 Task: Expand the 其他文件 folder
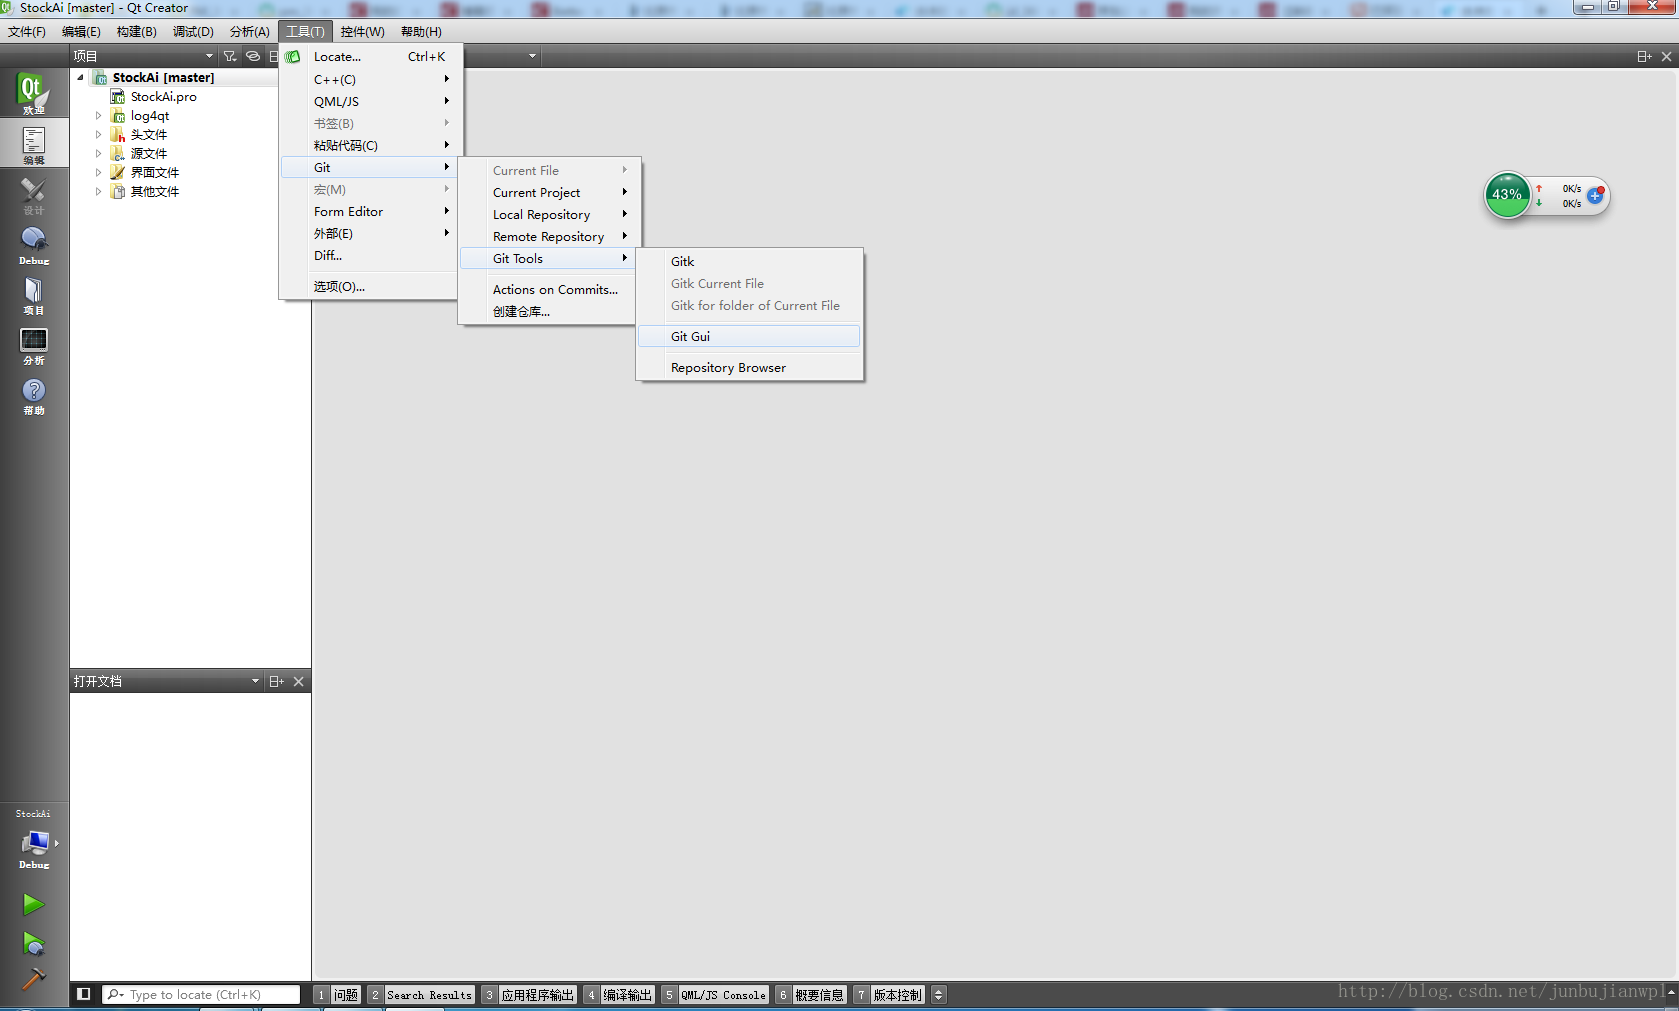point(98,192)
